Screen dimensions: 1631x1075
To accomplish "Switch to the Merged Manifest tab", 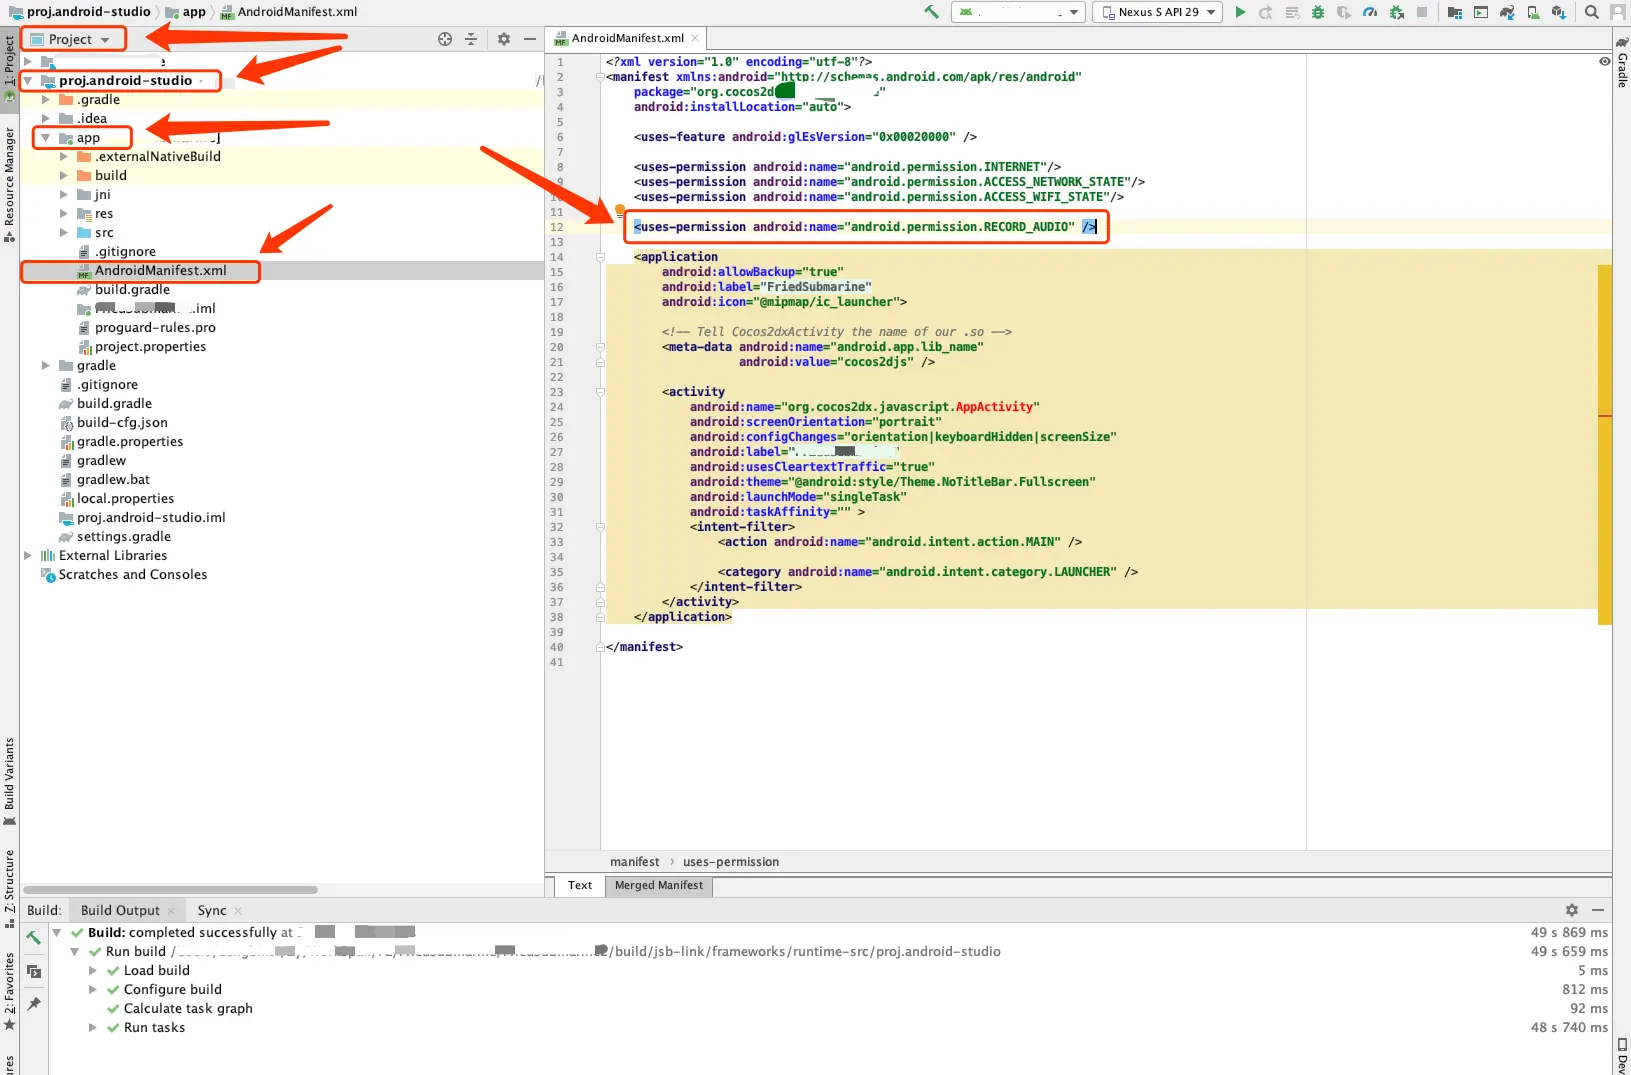I will pos(659,885).
